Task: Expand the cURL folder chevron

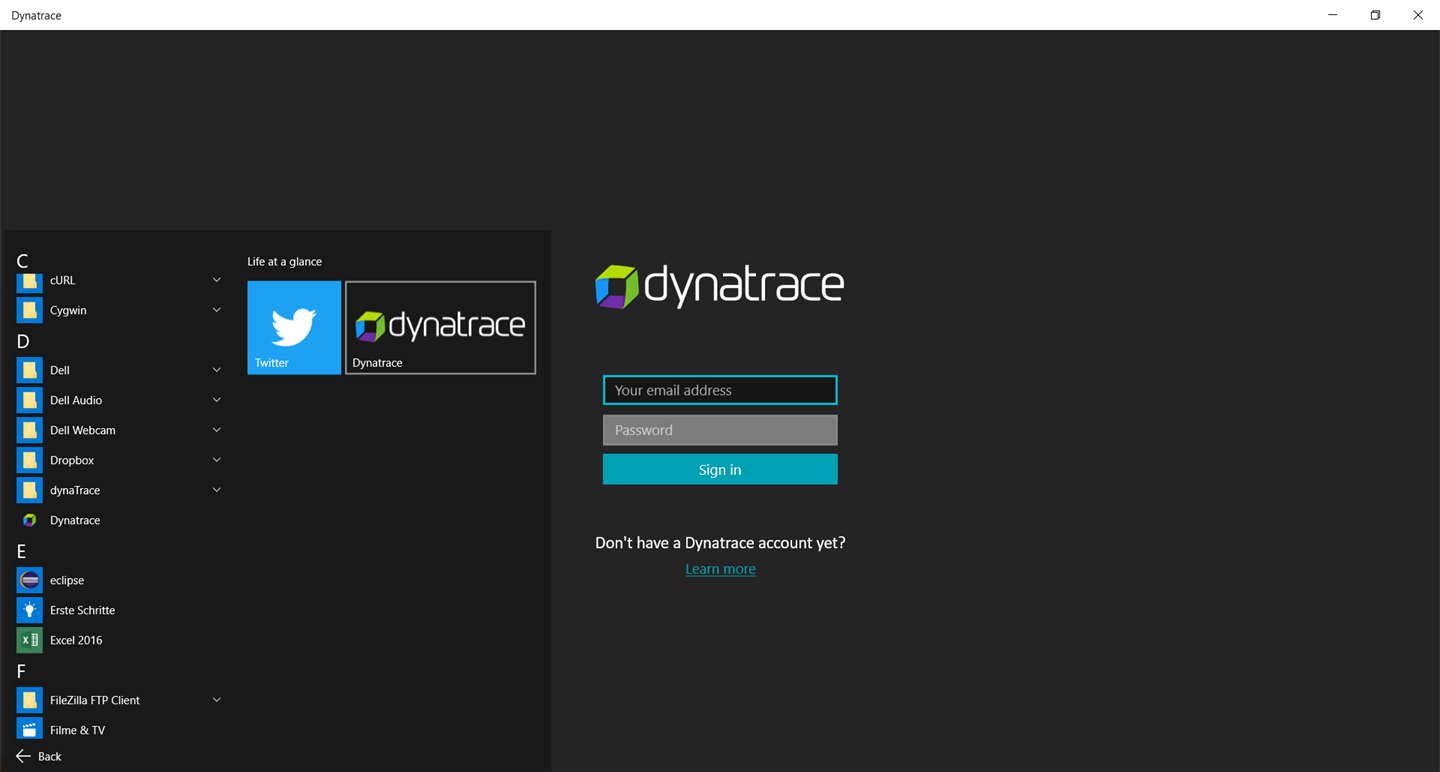Action: pos(217,280)
